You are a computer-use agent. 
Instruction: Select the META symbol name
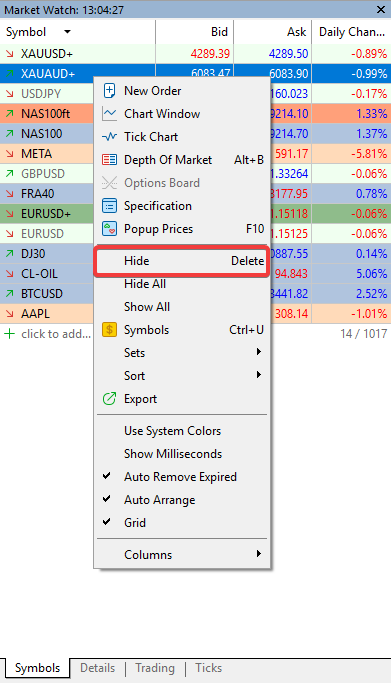click(37, 154)
